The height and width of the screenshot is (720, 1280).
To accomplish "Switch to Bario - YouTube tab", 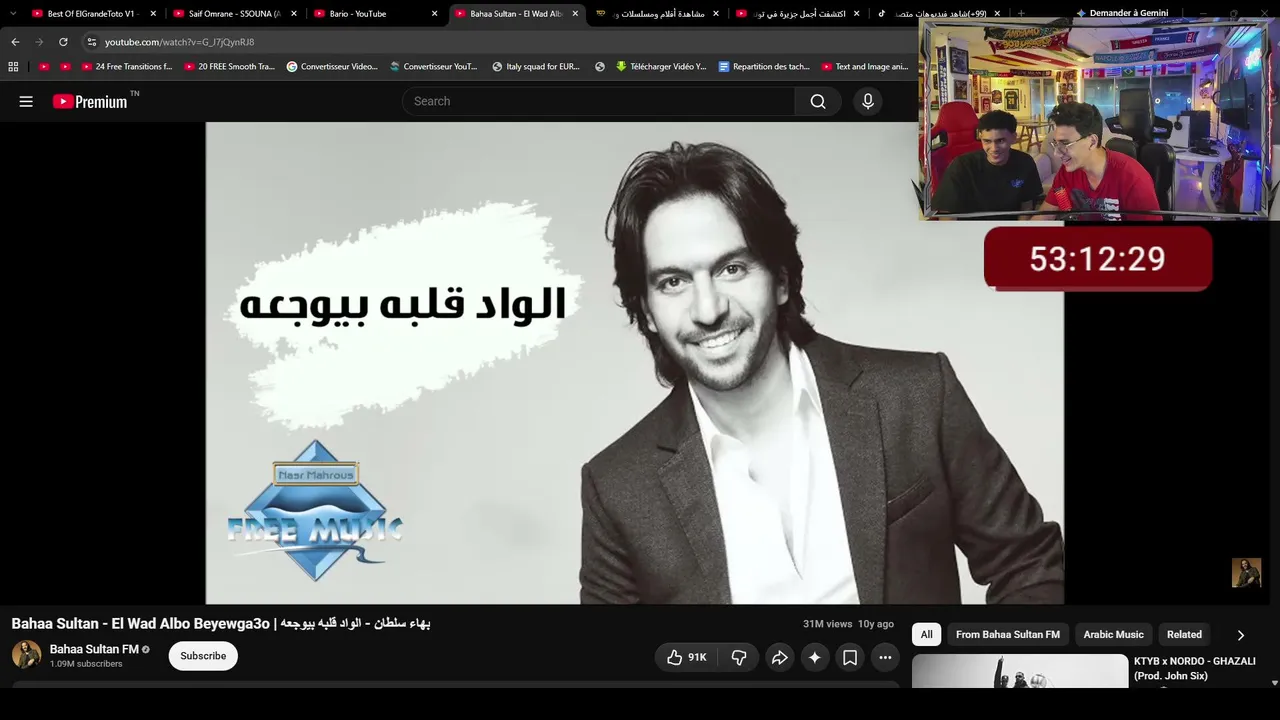I will point(374,14).
